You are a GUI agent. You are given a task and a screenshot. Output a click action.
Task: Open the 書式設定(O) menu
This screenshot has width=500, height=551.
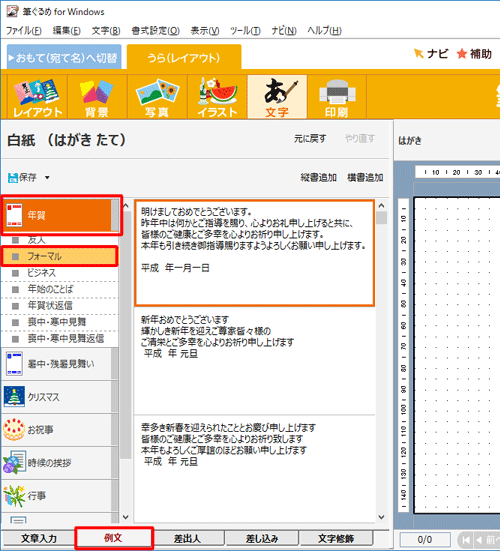[155, 31]
